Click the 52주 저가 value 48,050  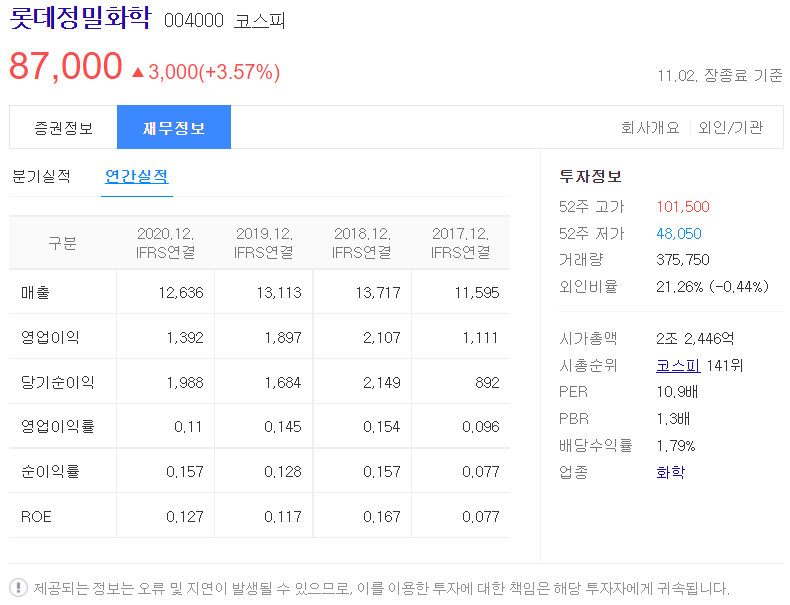point(679,234)
